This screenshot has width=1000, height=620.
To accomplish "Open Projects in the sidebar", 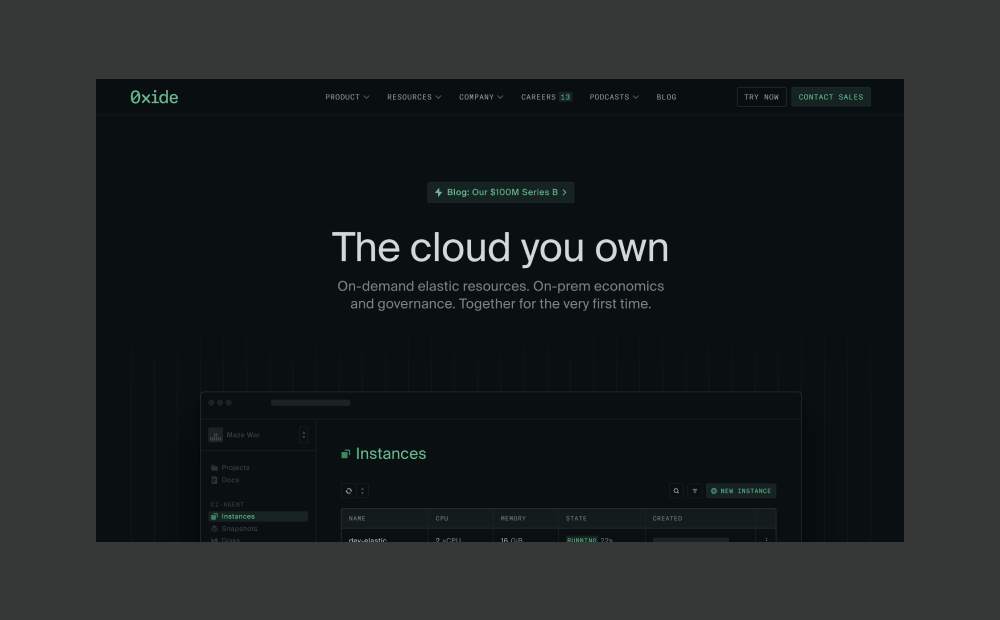I will click(x=235, y=468).
